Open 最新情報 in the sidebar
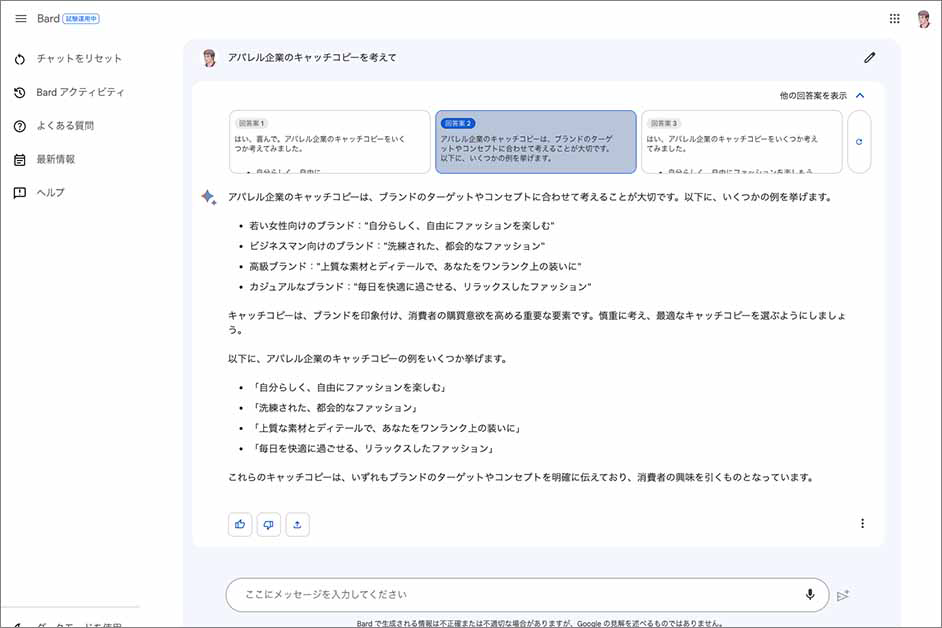Image resolution: width=942 pixels, height=628 pixels. (x=56, y=159)
